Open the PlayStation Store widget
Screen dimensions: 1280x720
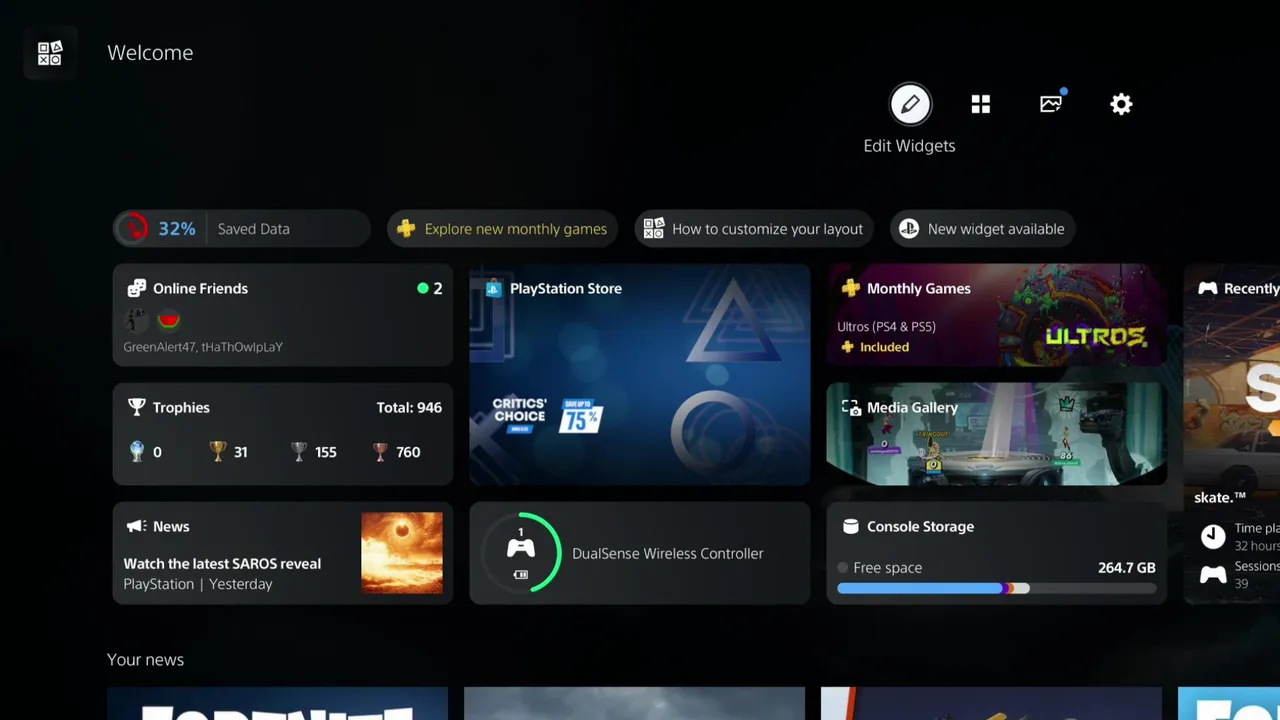640,375
